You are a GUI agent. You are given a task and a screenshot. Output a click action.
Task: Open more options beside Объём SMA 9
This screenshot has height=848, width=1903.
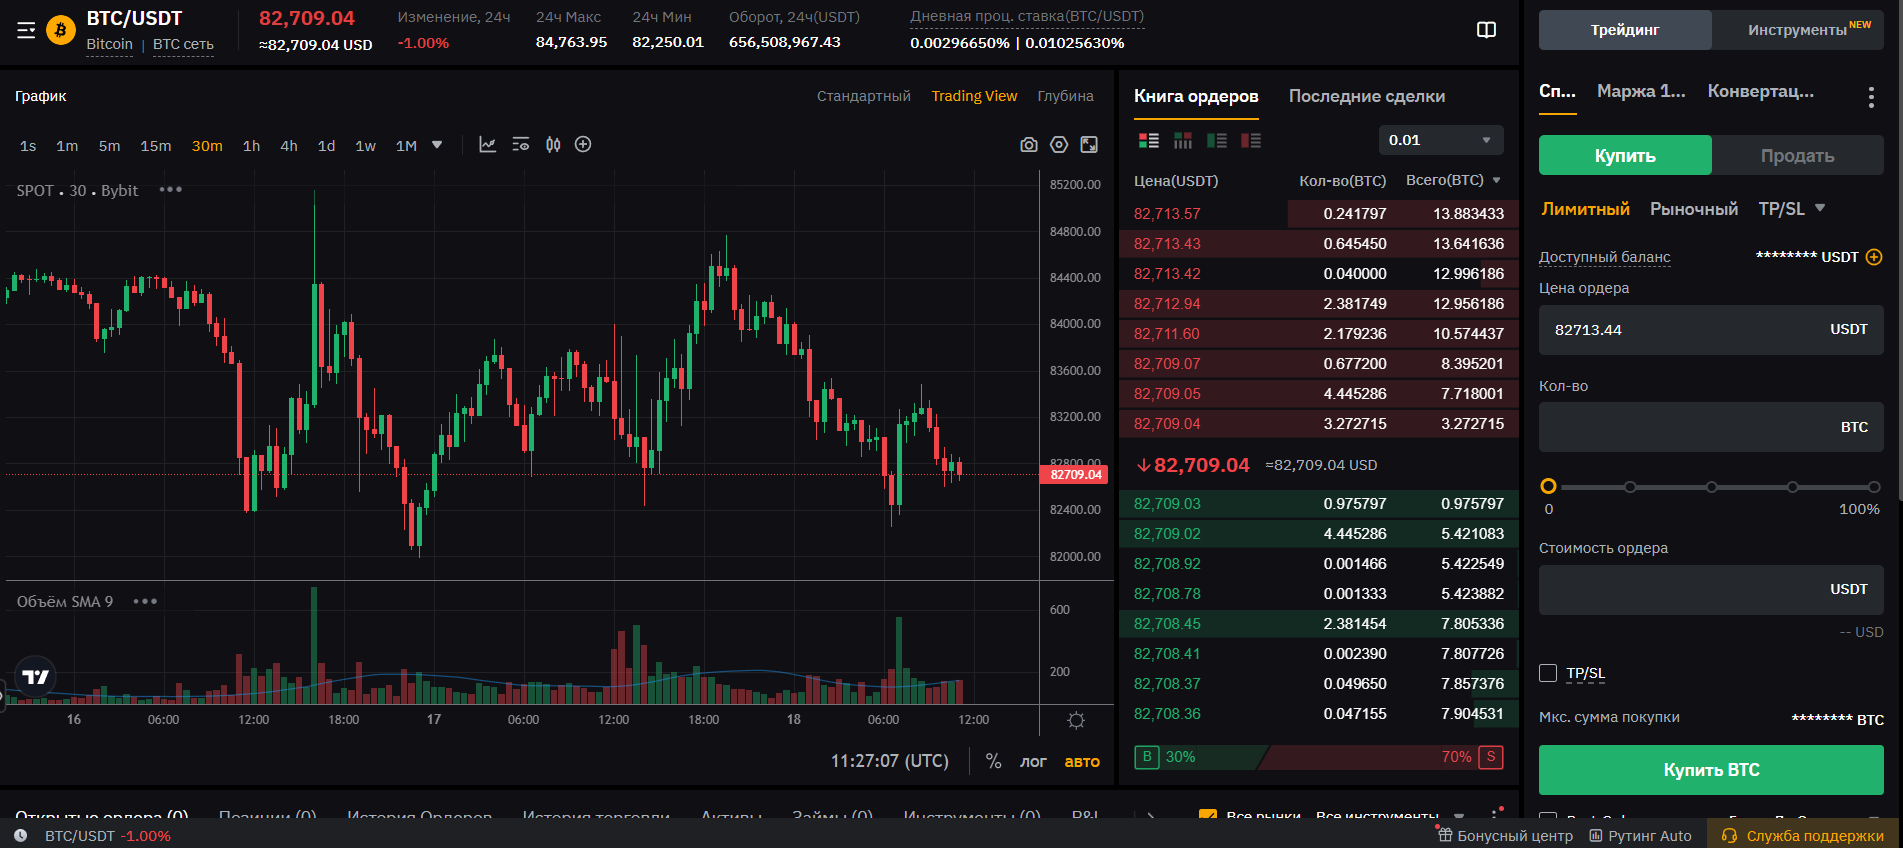click(145, 601)
